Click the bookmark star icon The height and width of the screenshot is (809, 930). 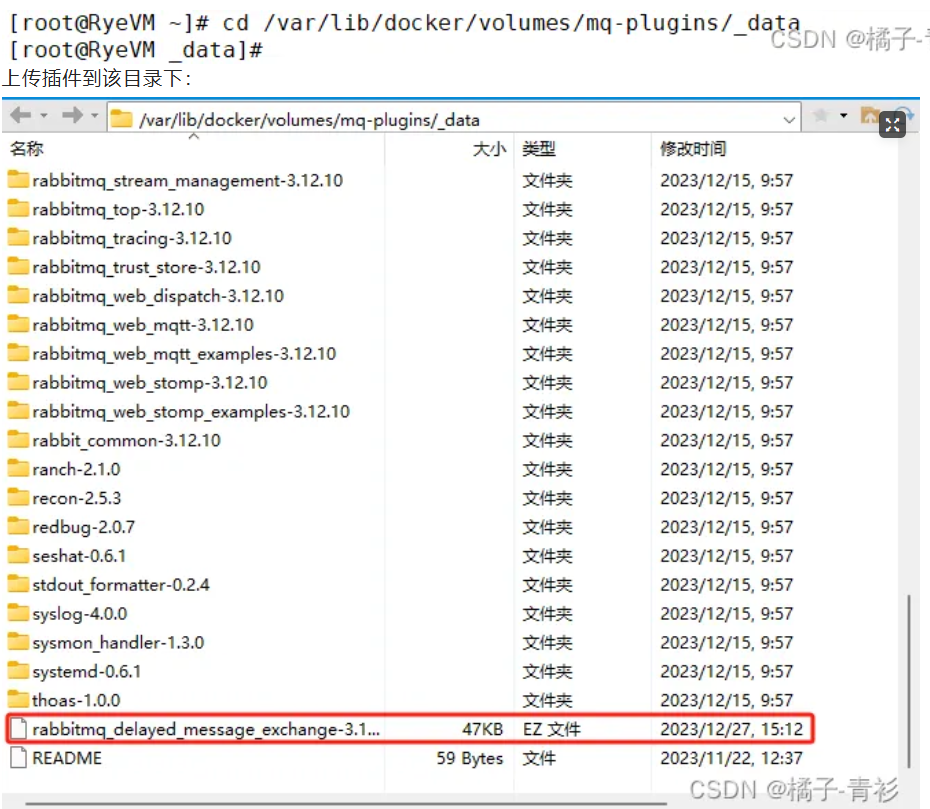click(821, 117)
